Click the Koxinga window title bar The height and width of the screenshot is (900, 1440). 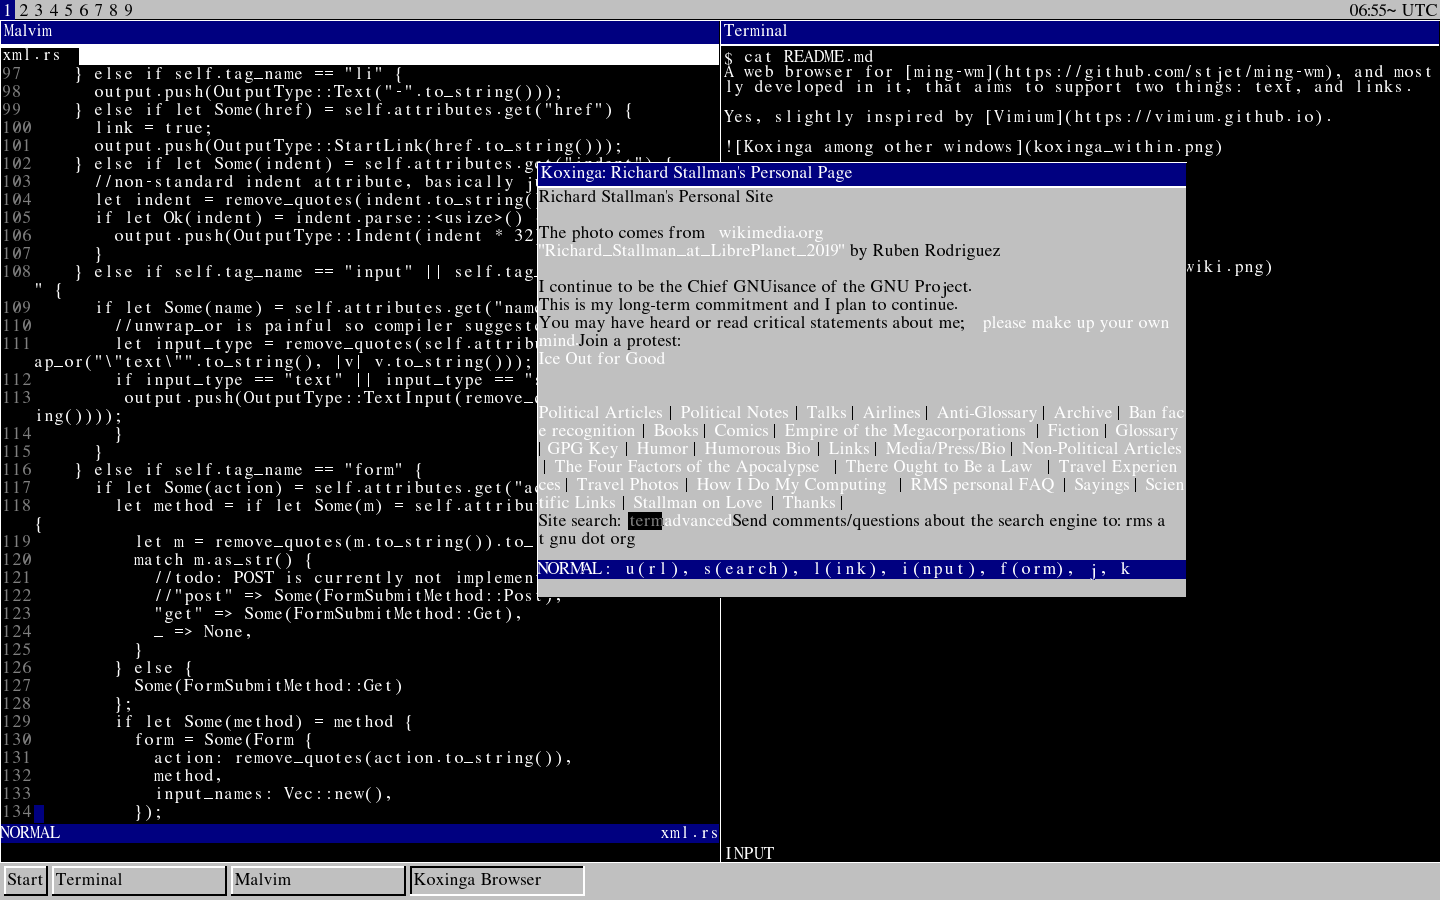[860, 173]
